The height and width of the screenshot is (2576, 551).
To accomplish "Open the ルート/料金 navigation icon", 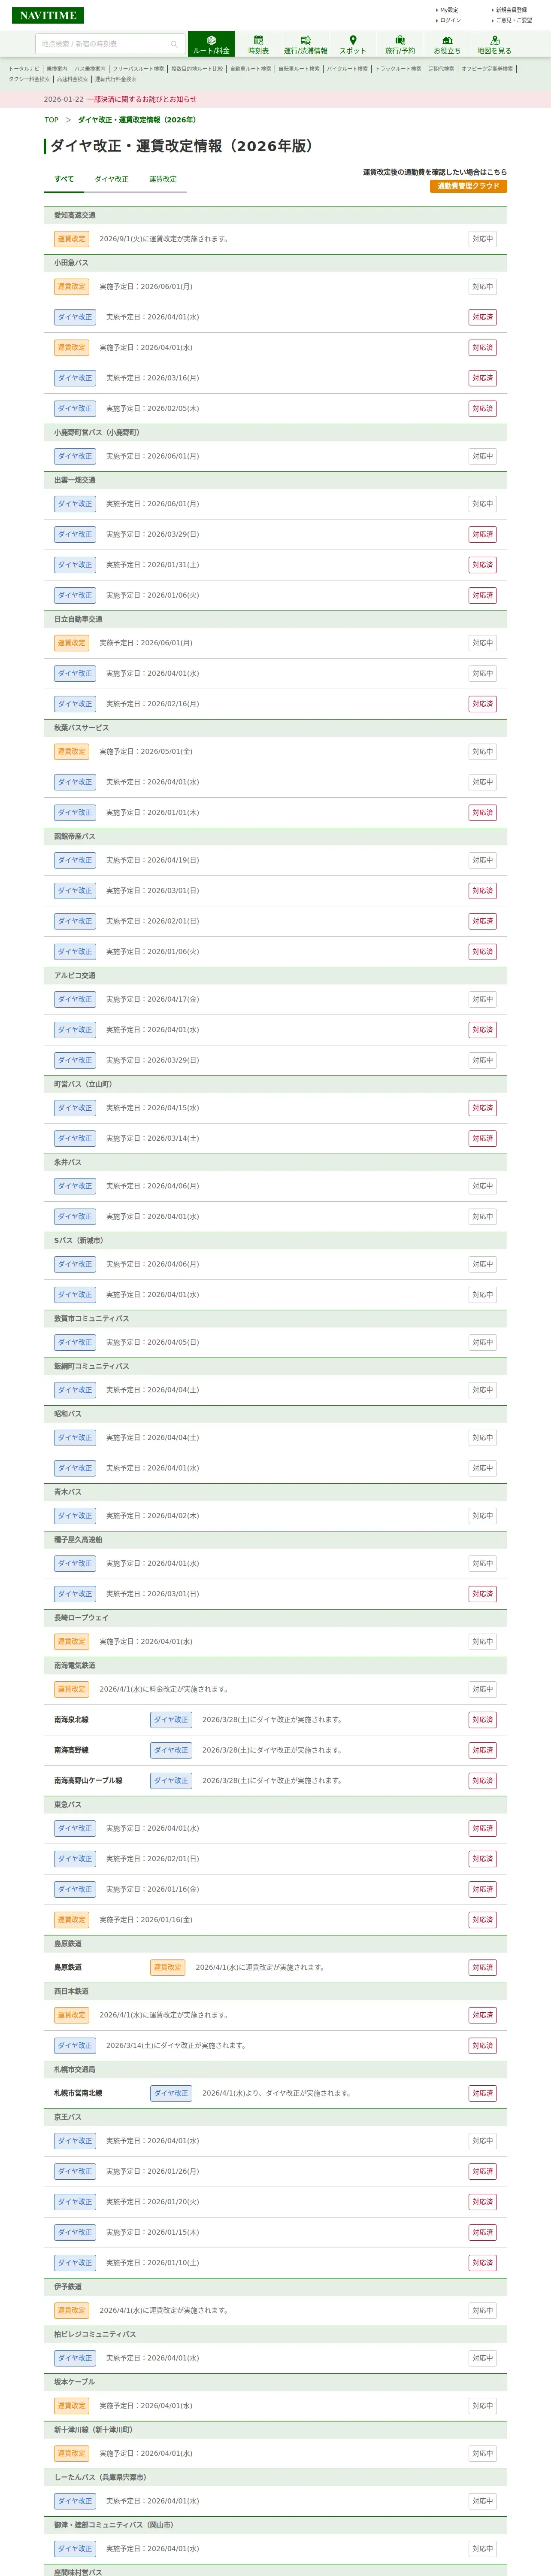I will (x=211, y=44).
